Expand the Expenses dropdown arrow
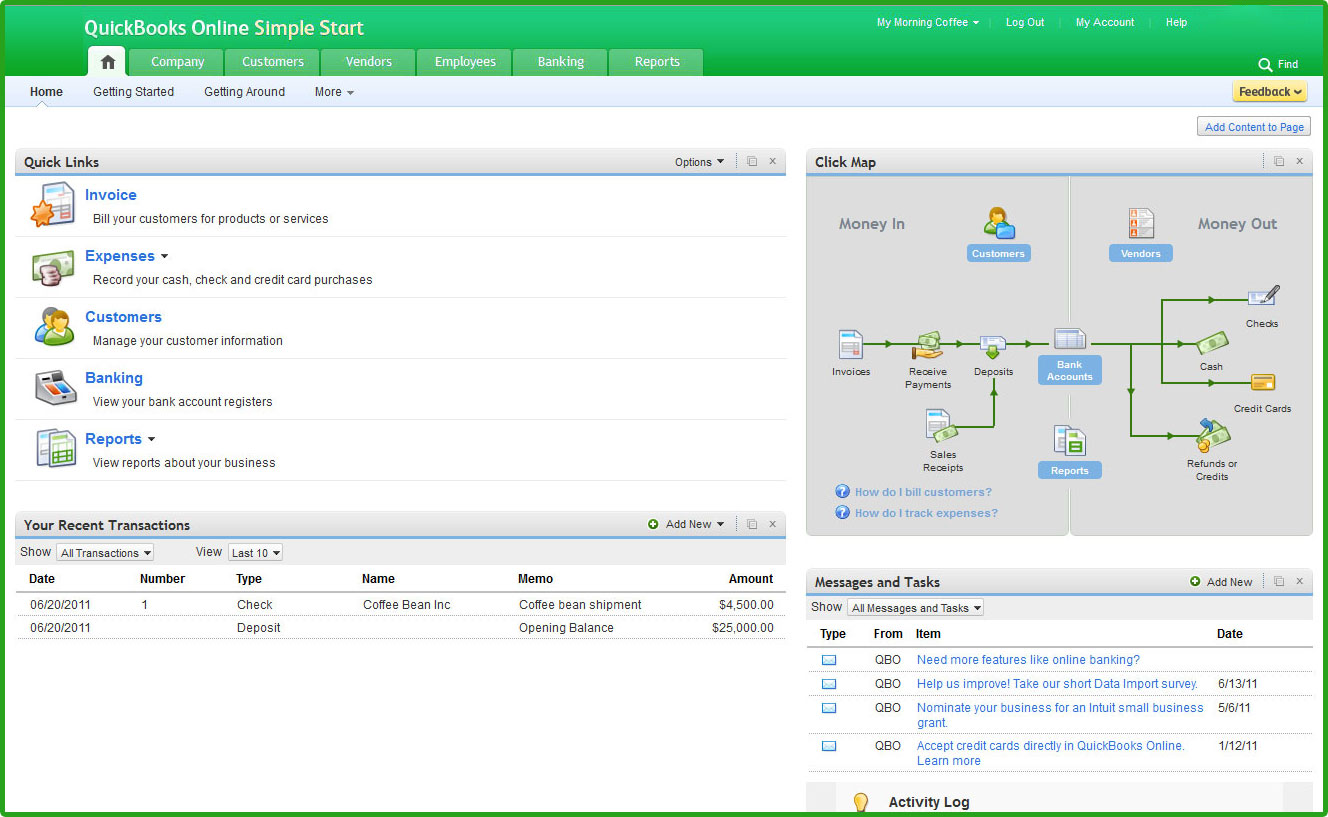 164,257
